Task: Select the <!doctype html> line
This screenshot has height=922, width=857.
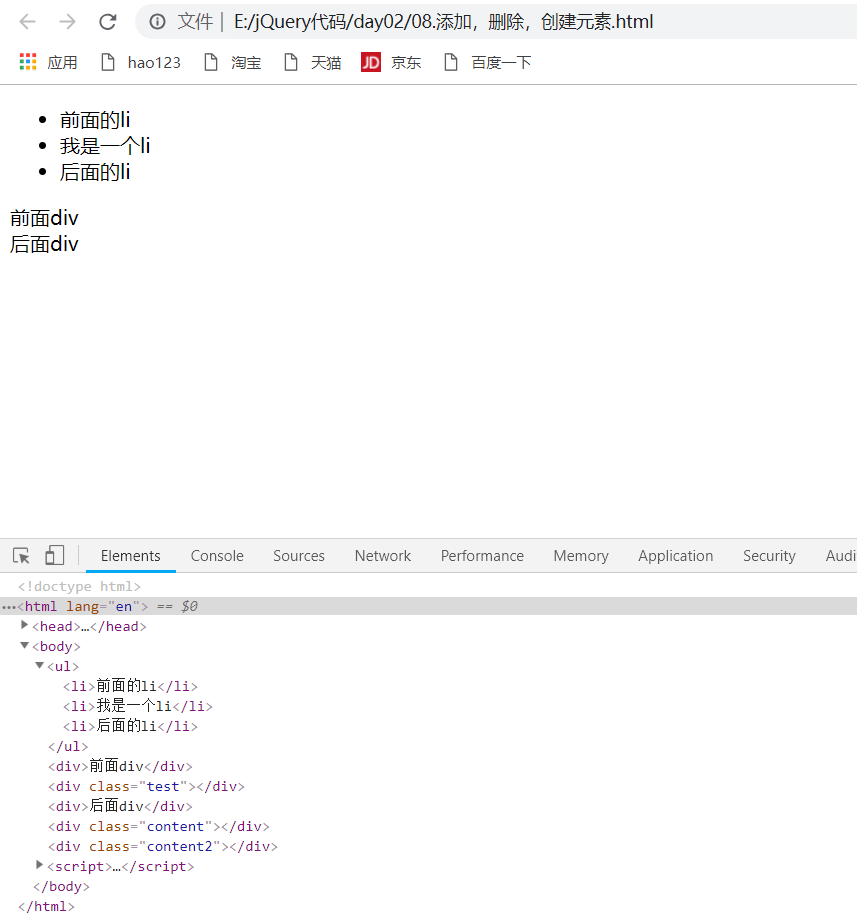Action: click(79, 586)
